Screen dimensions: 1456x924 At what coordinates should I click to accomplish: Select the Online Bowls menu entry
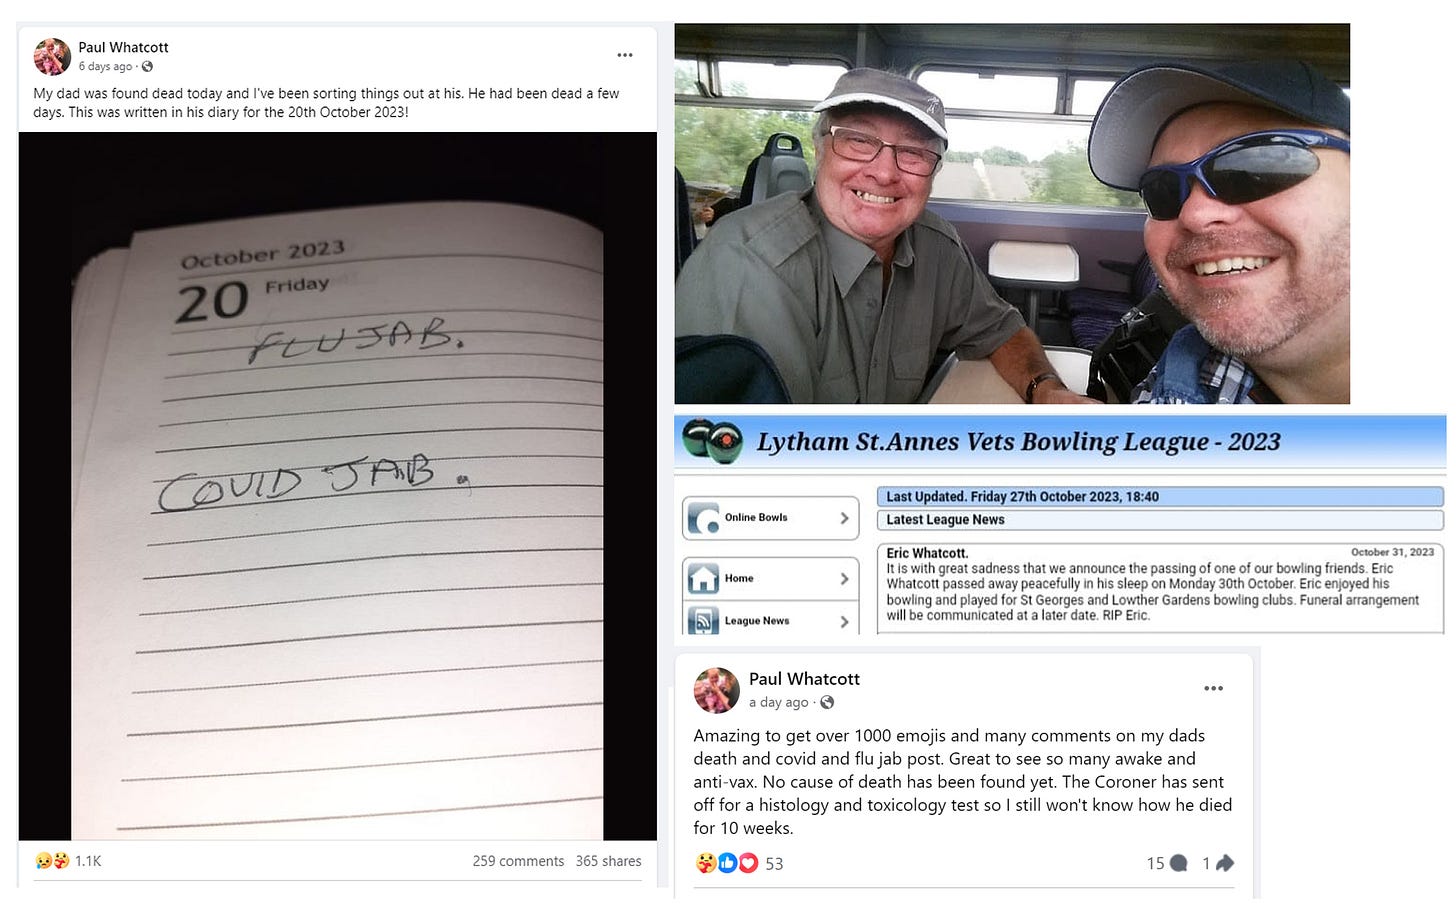(x=770, y=518)
